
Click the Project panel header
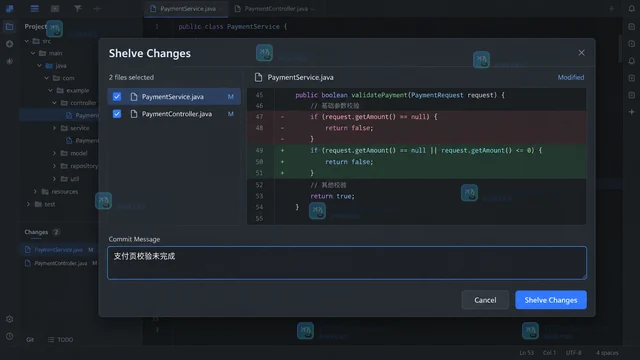click(36, 27)
